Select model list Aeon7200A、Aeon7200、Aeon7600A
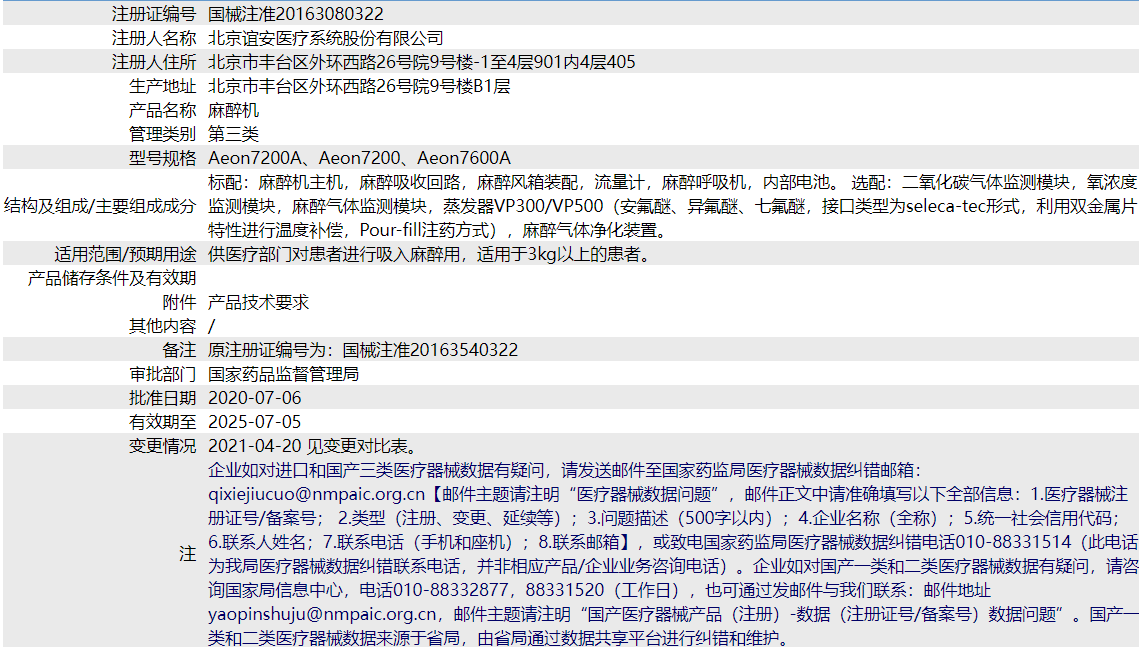Image resolution: width=1139 pixels, height=647 pixels. [359, 158]
